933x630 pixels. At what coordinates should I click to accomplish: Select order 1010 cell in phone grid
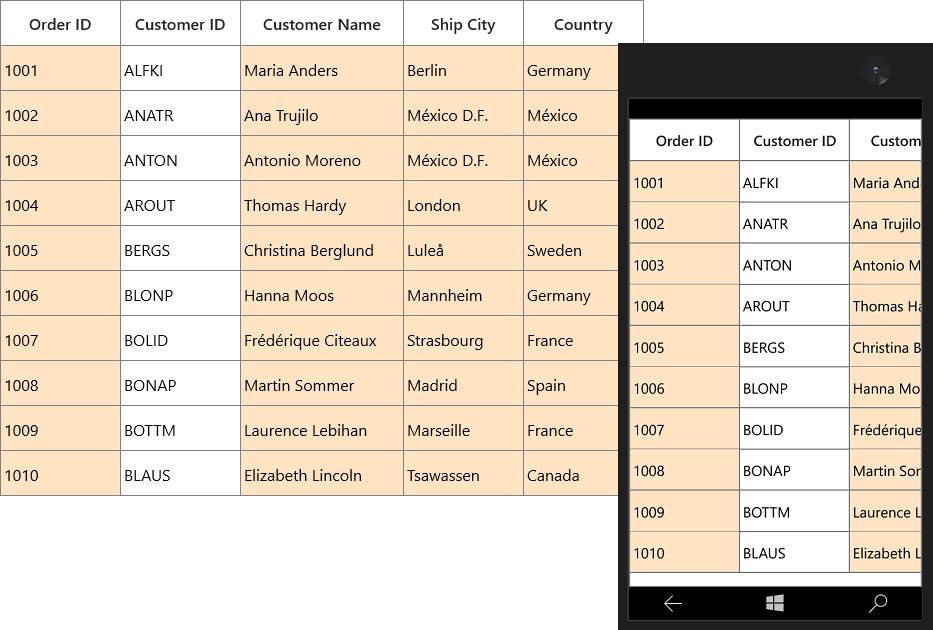[684, 553]
